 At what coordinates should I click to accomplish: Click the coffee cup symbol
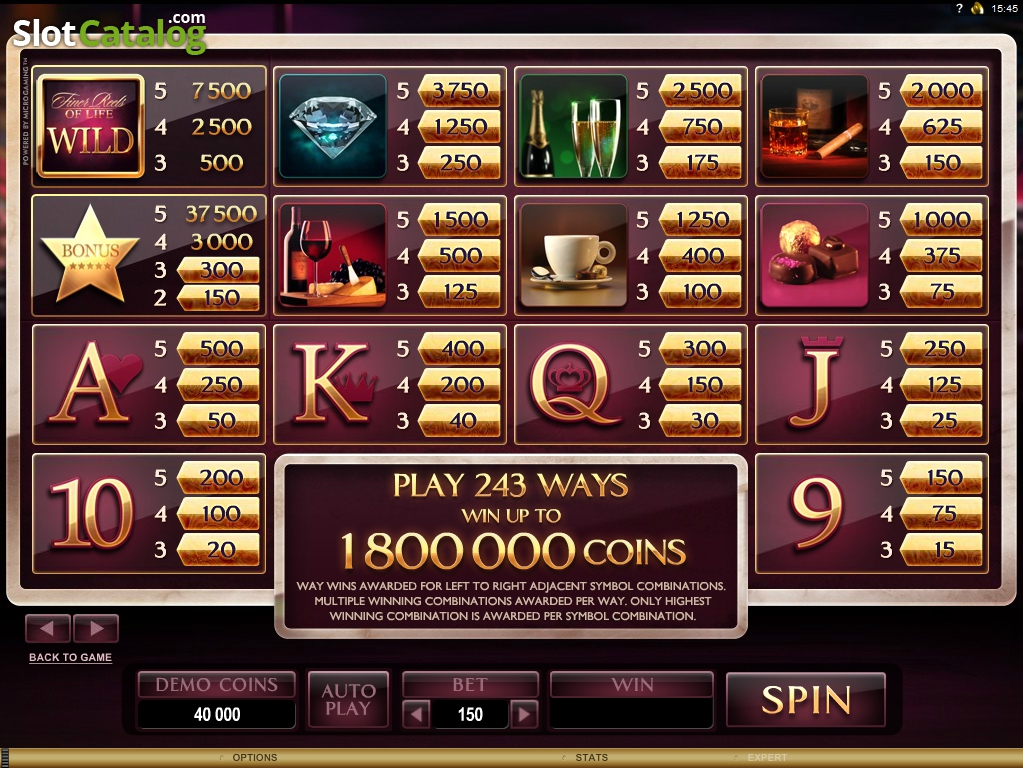(x=573, y=255)
